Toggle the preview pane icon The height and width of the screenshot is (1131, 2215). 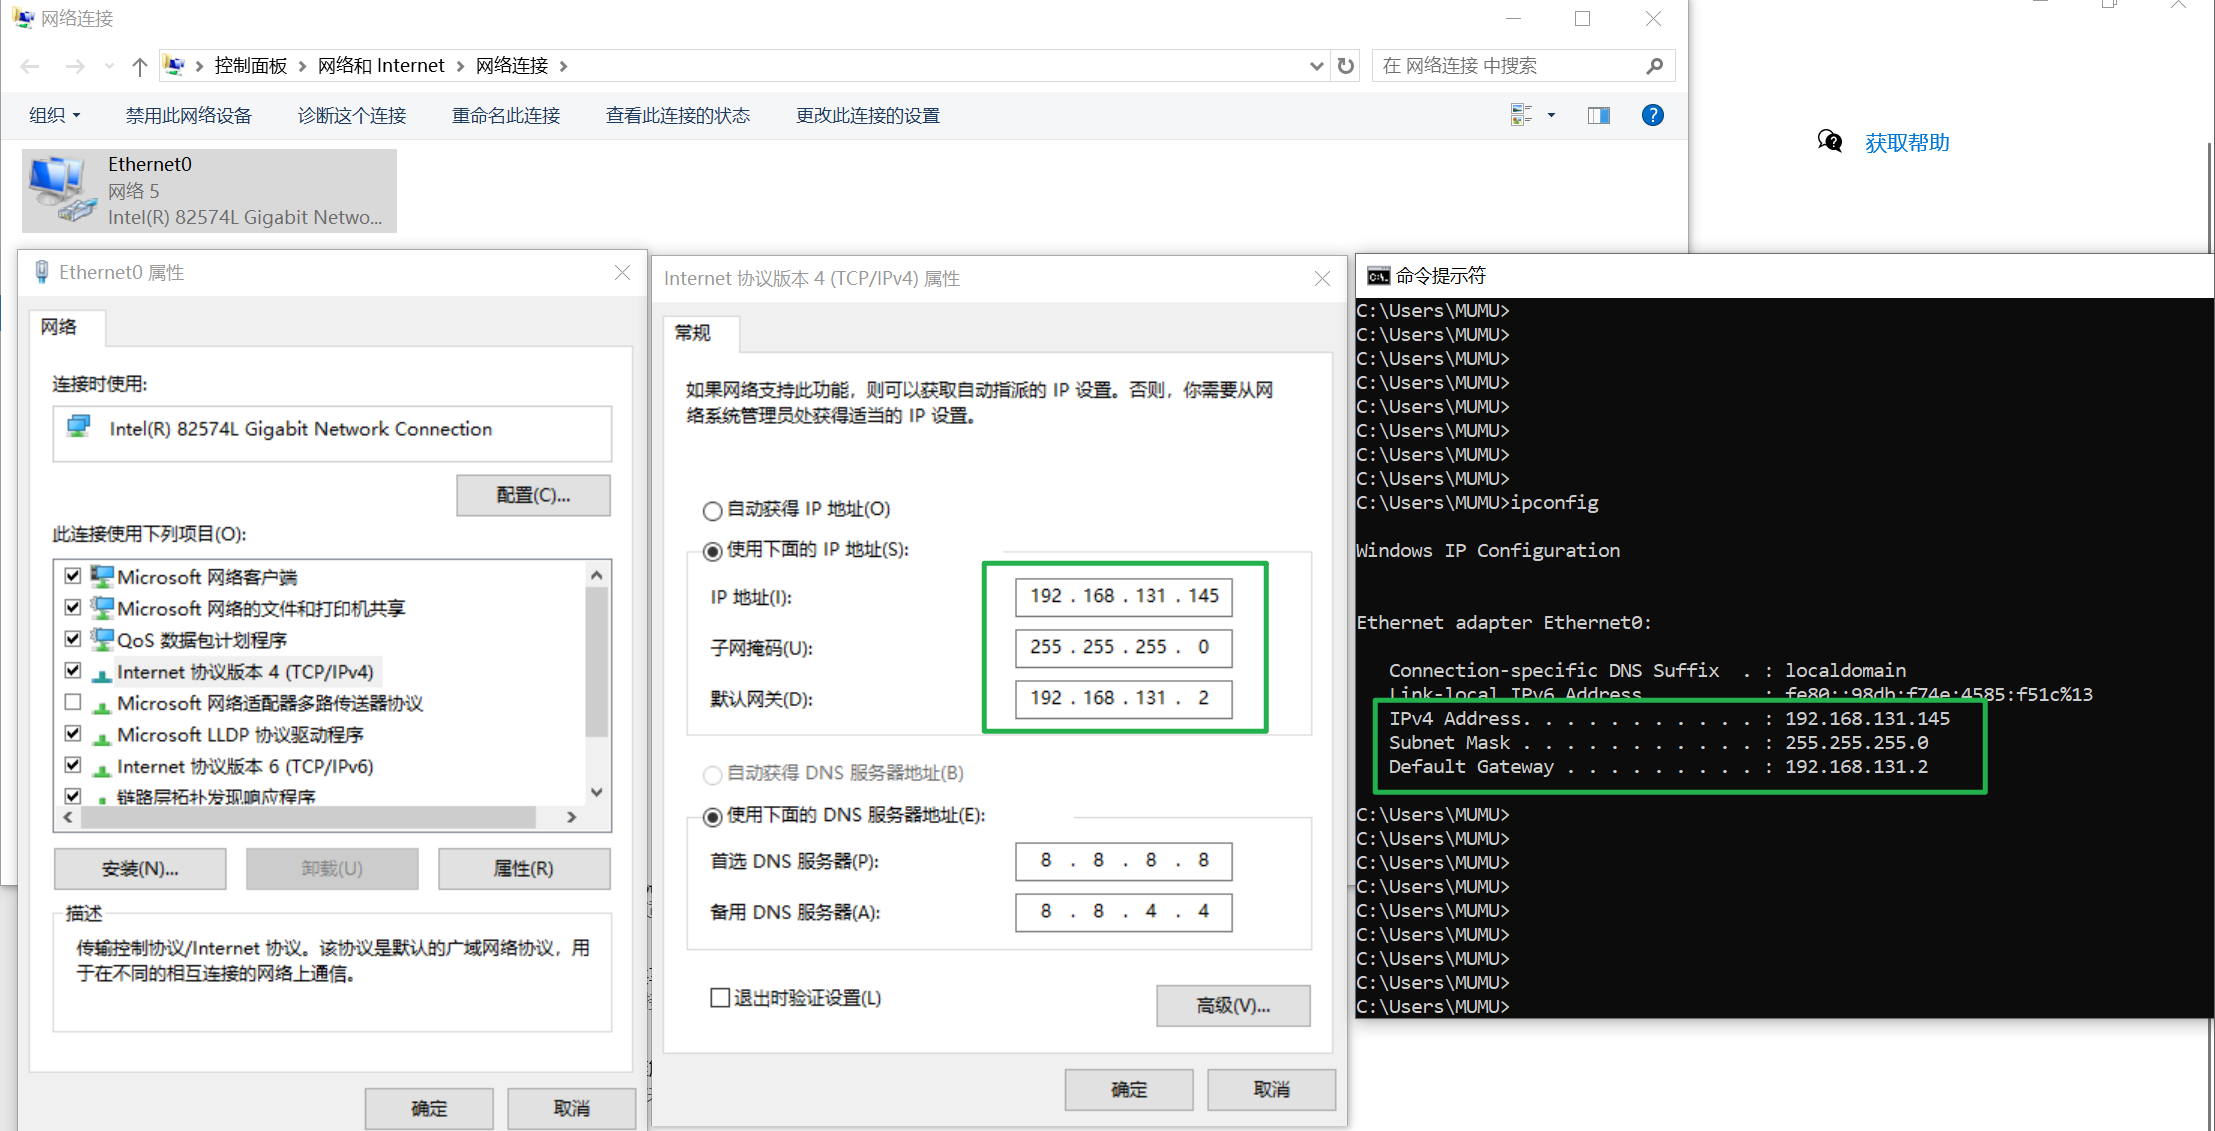coord(1598,115)
